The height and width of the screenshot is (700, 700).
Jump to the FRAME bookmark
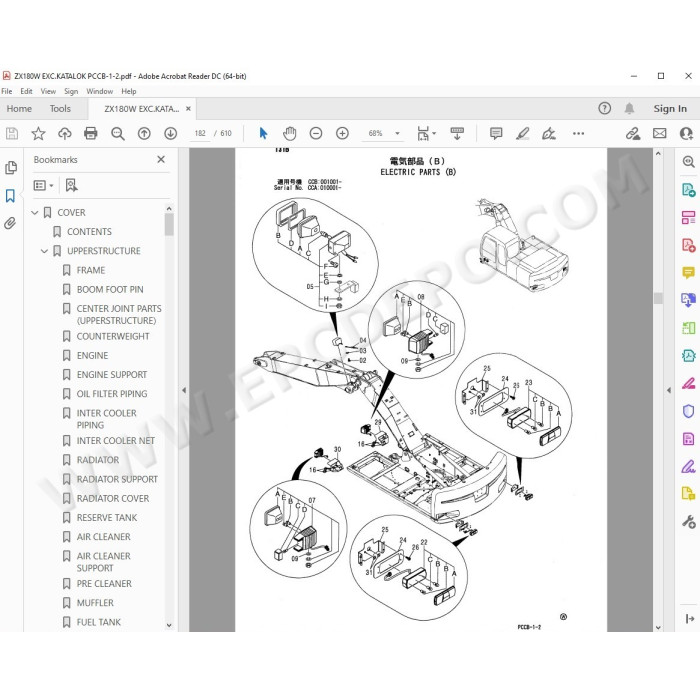tap(91, 270)
